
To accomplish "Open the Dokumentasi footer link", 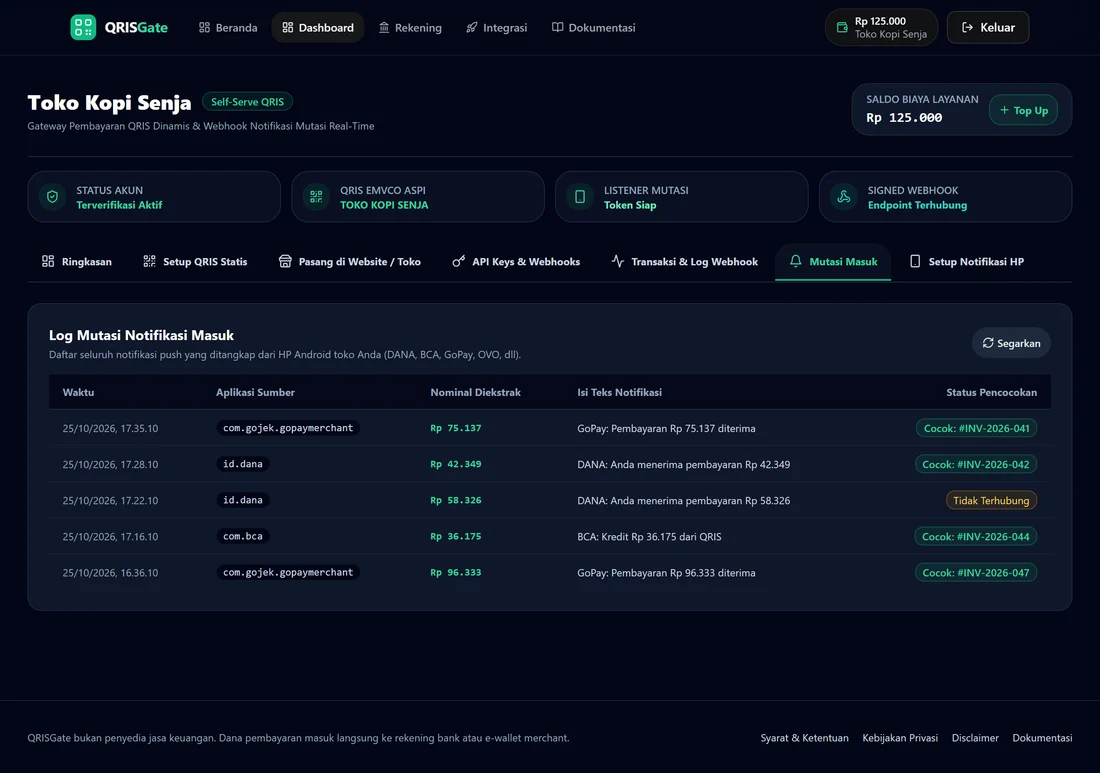I will (x=1042, y=738).
